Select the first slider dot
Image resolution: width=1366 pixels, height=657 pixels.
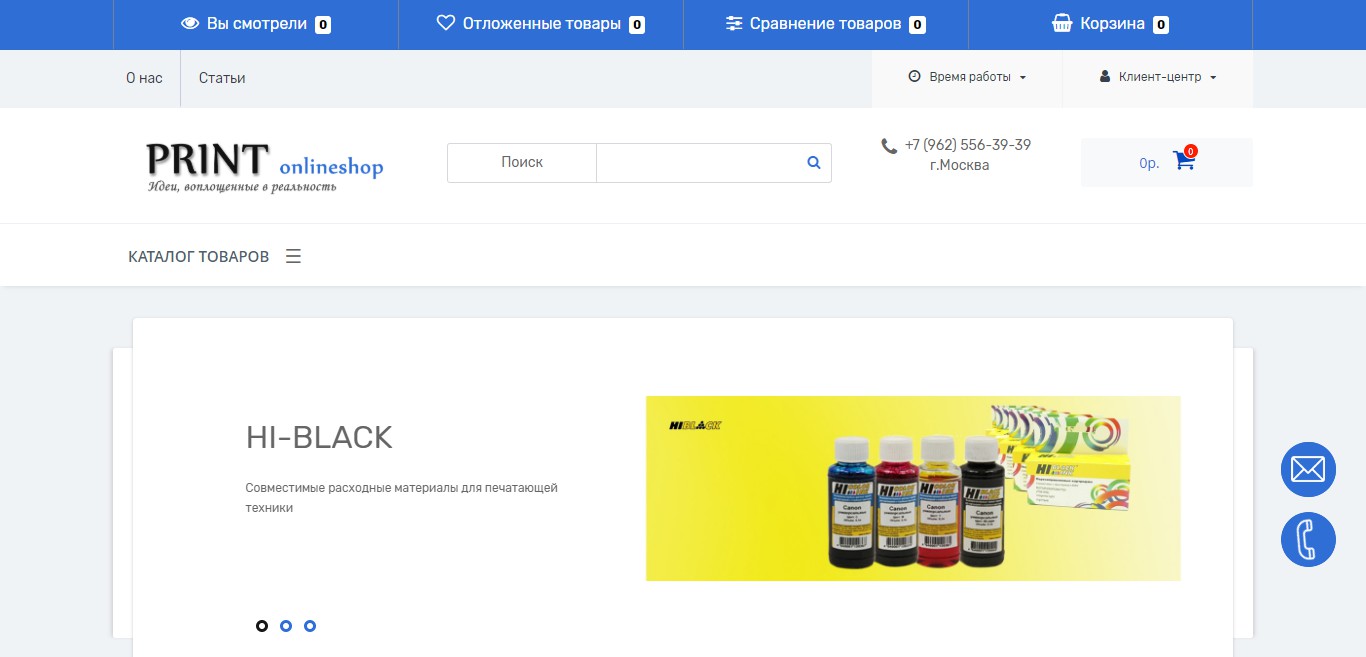click(x=262, y=626)
